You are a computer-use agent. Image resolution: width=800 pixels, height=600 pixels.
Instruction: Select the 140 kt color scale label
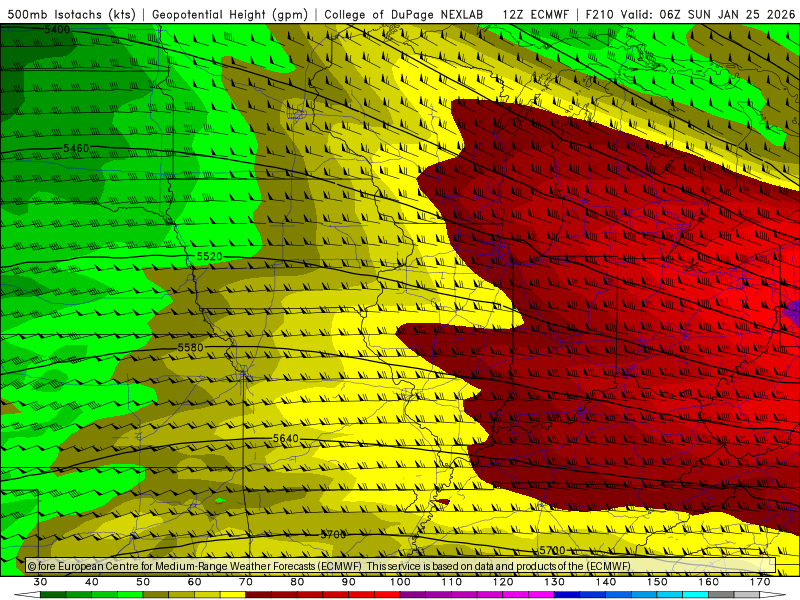tap(606, 582)
